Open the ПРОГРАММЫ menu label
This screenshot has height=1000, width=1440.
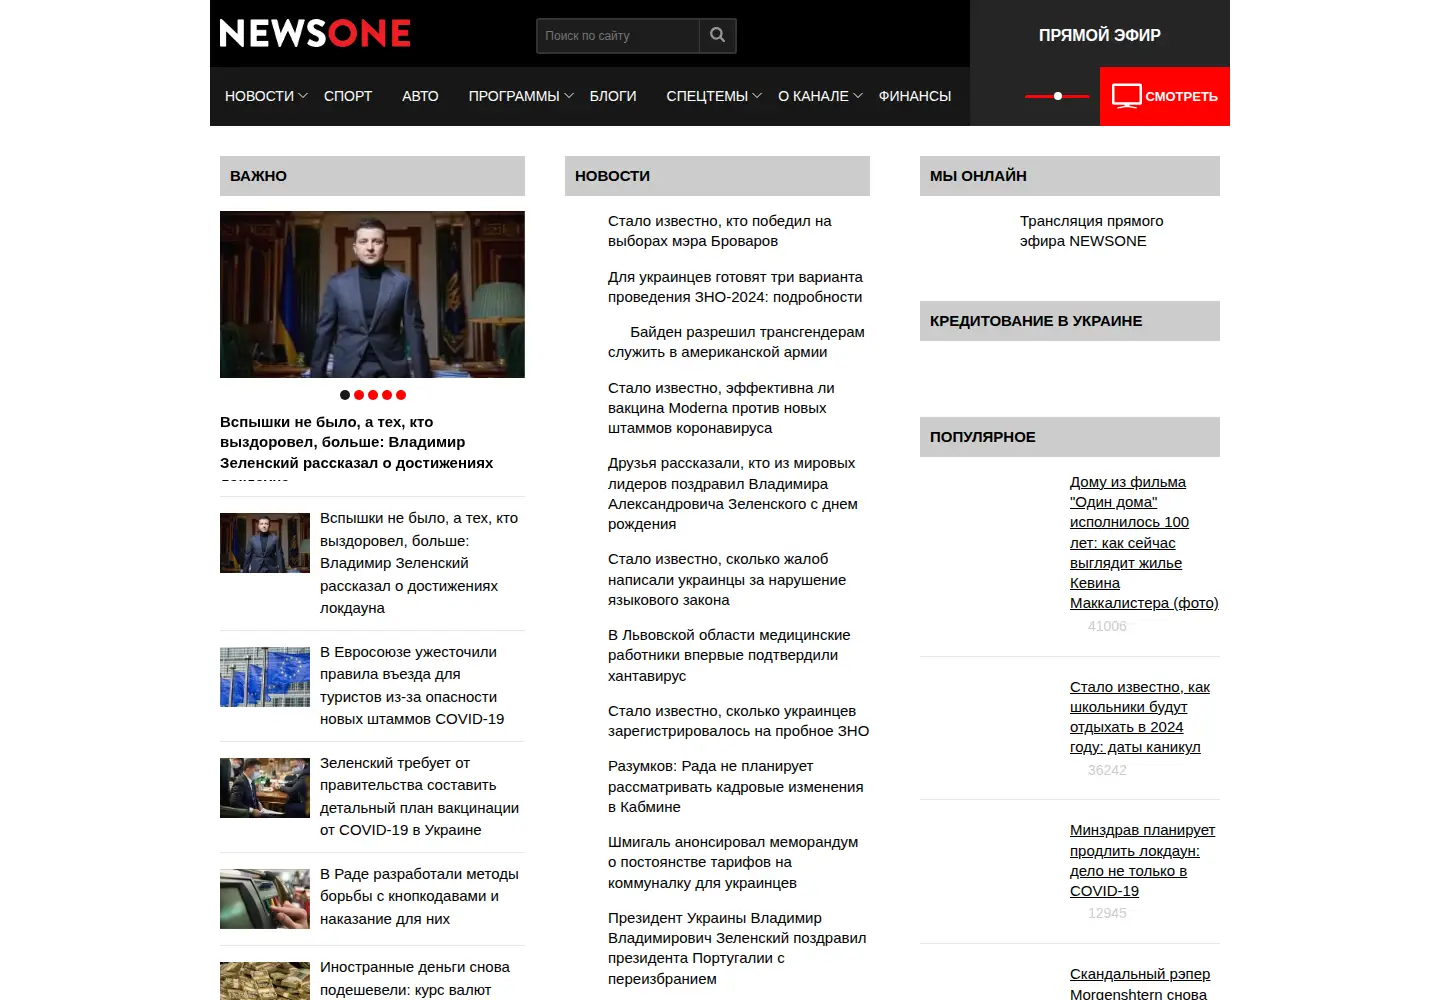(x=514, y=96)
